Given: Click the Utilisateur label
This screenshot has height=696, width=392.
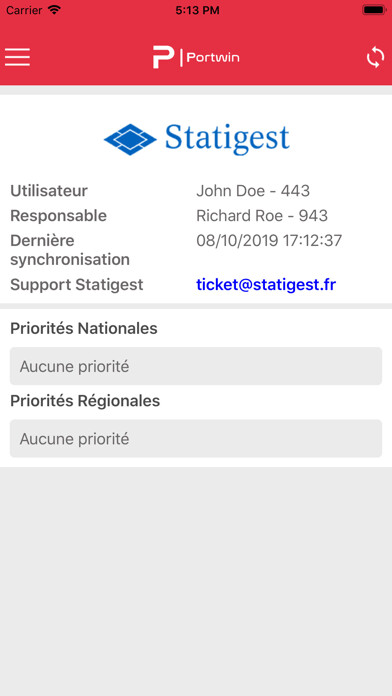Looking at the screenshot, I should (49, 191).
